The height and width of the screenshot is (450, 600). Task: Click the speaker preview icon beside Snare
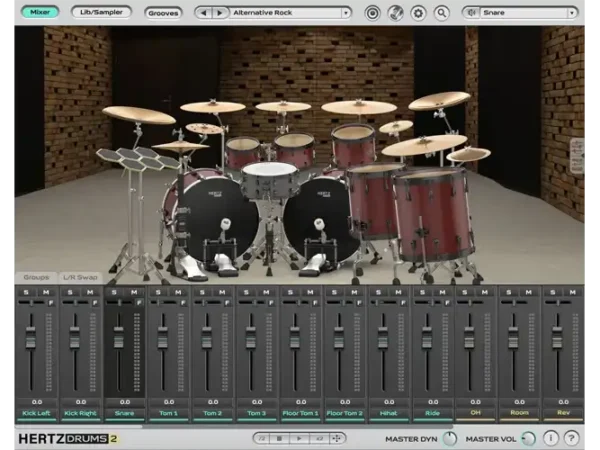coord(471,13)
